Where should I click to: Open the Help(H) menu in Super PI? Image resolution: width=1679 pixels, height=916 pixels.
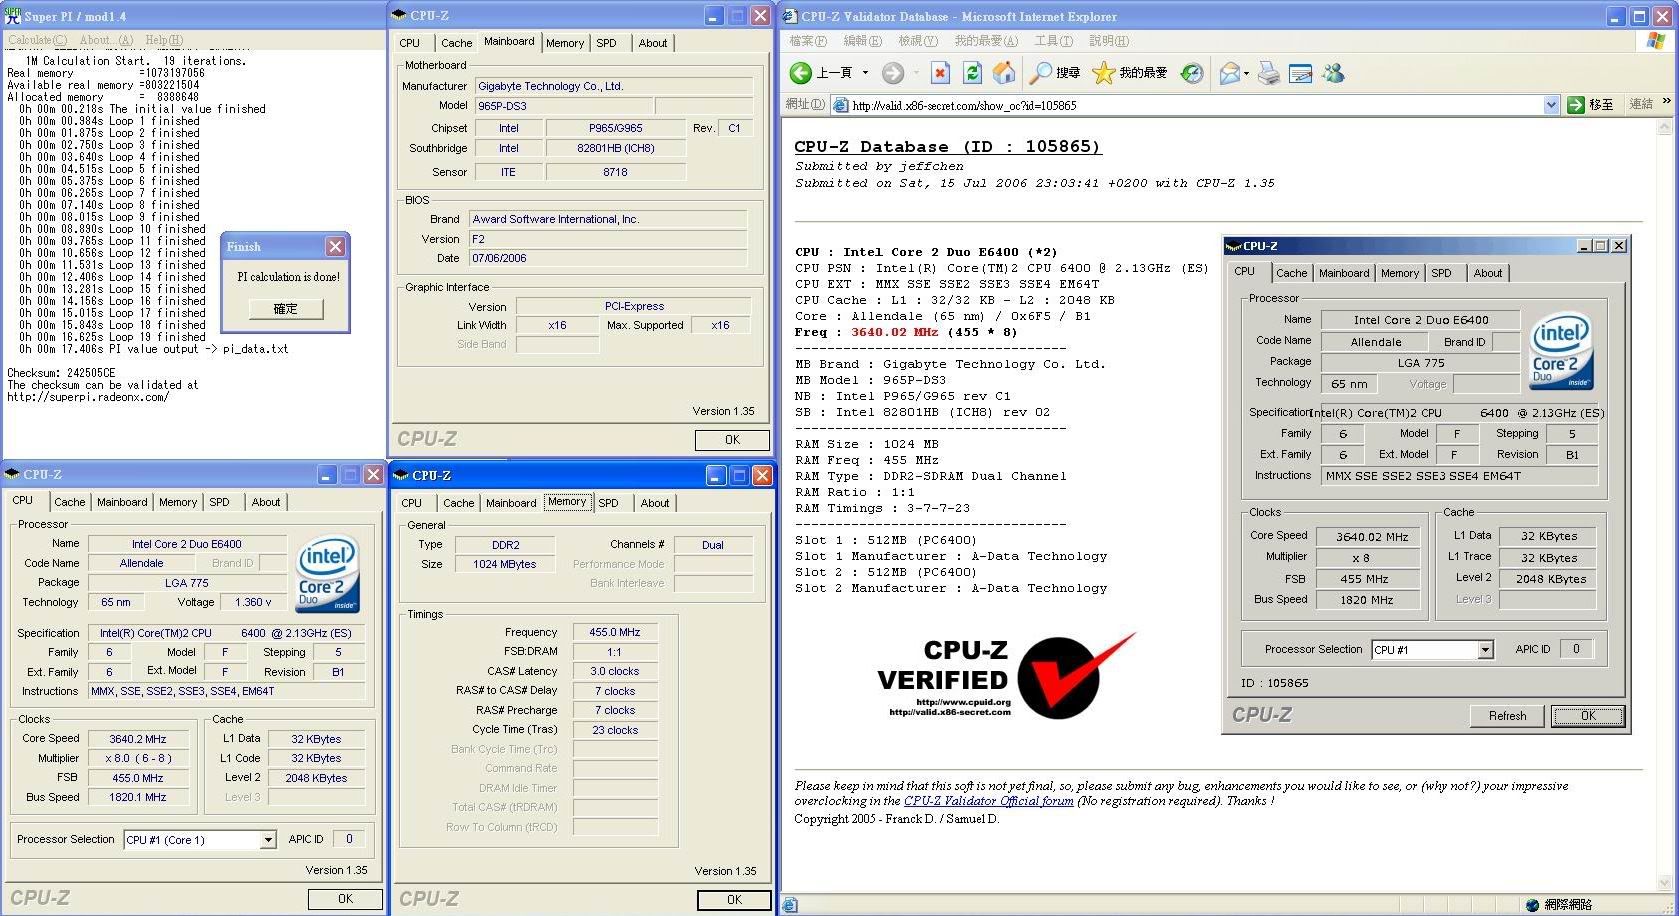(164, 40)
